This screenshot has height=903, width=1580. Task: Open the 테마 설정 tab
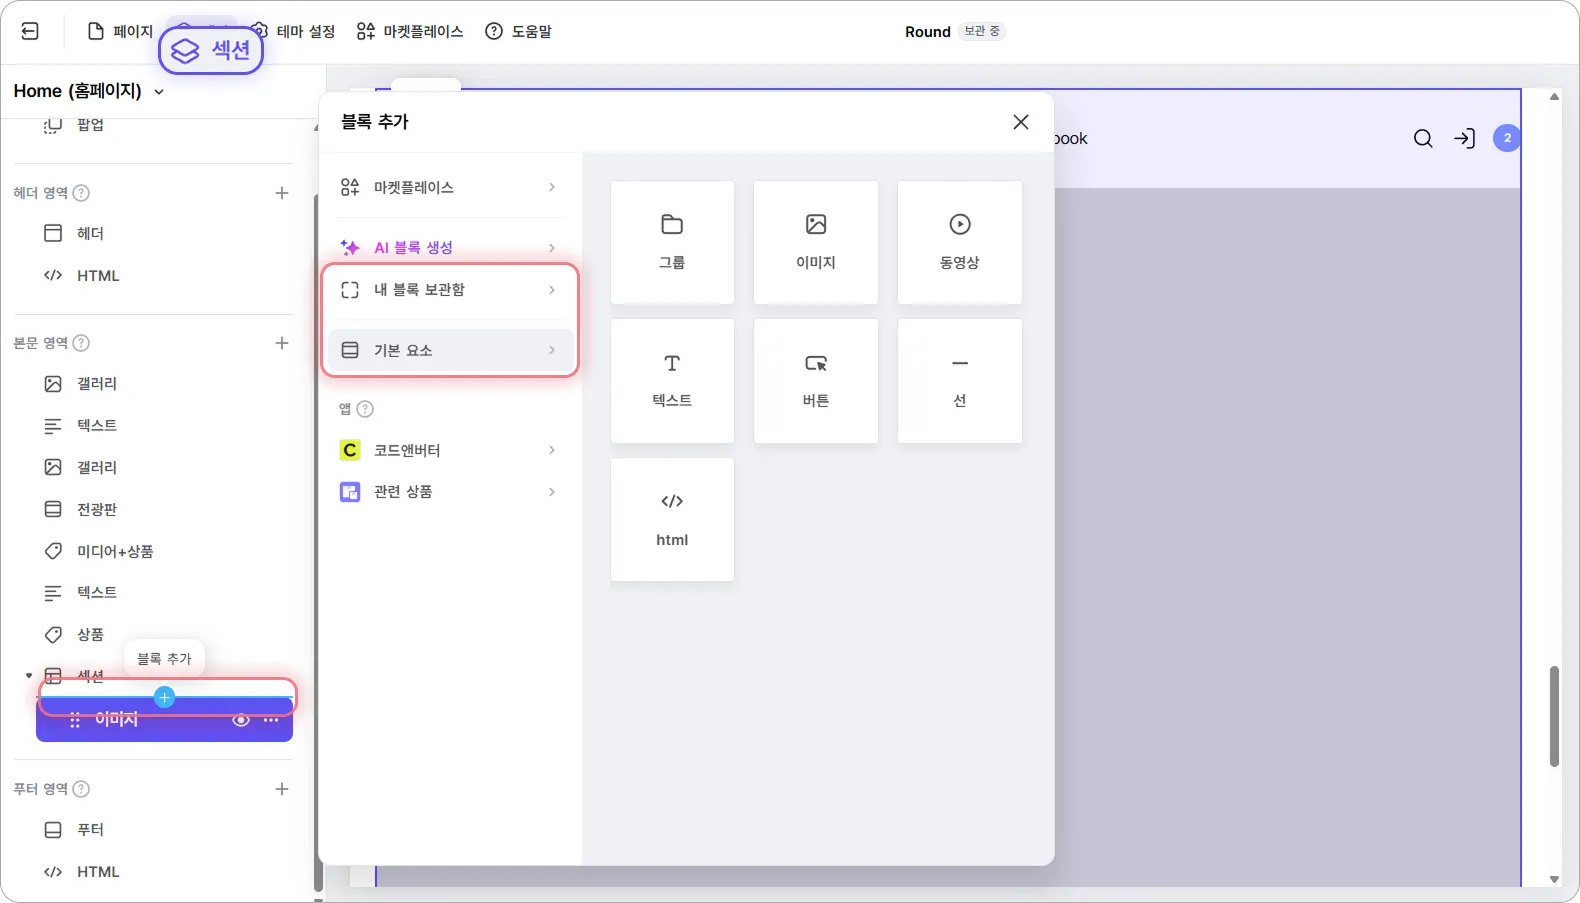[293, 31]
